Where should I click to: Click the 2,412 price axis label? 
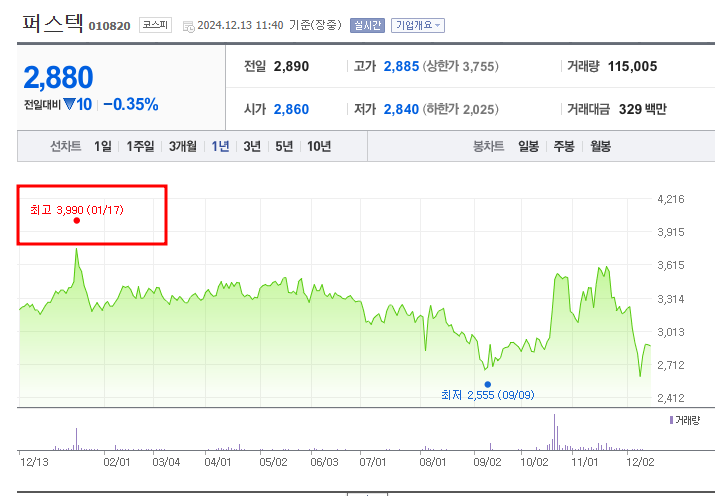pos(671,398)
